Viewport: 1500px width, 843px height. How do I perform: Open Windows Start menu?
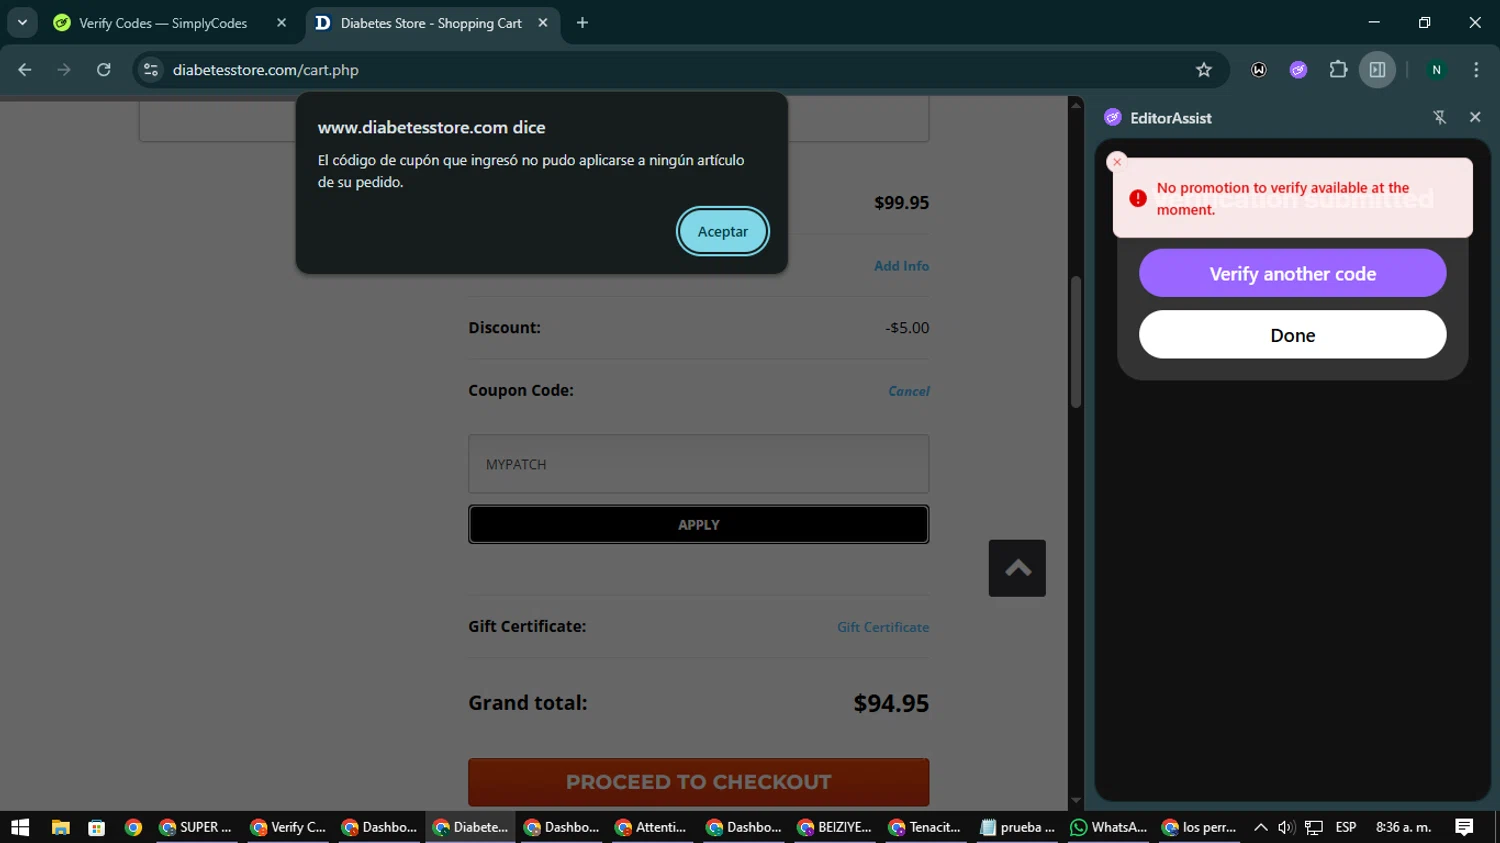tap(20, 827)
